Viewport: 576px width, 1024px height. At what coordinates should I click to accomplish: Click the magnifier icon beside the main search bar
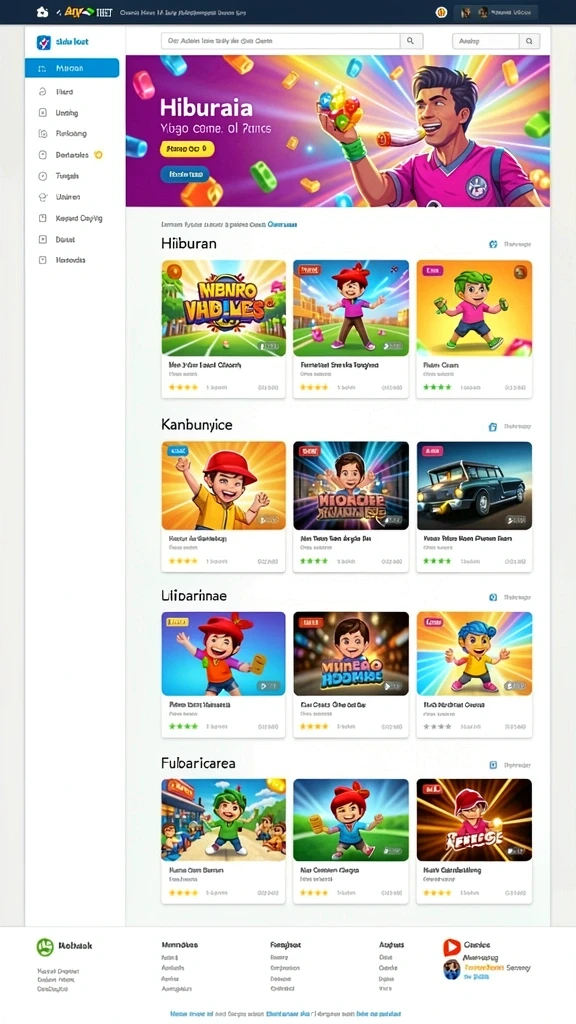pyautogui.click(x=411, y=40)
